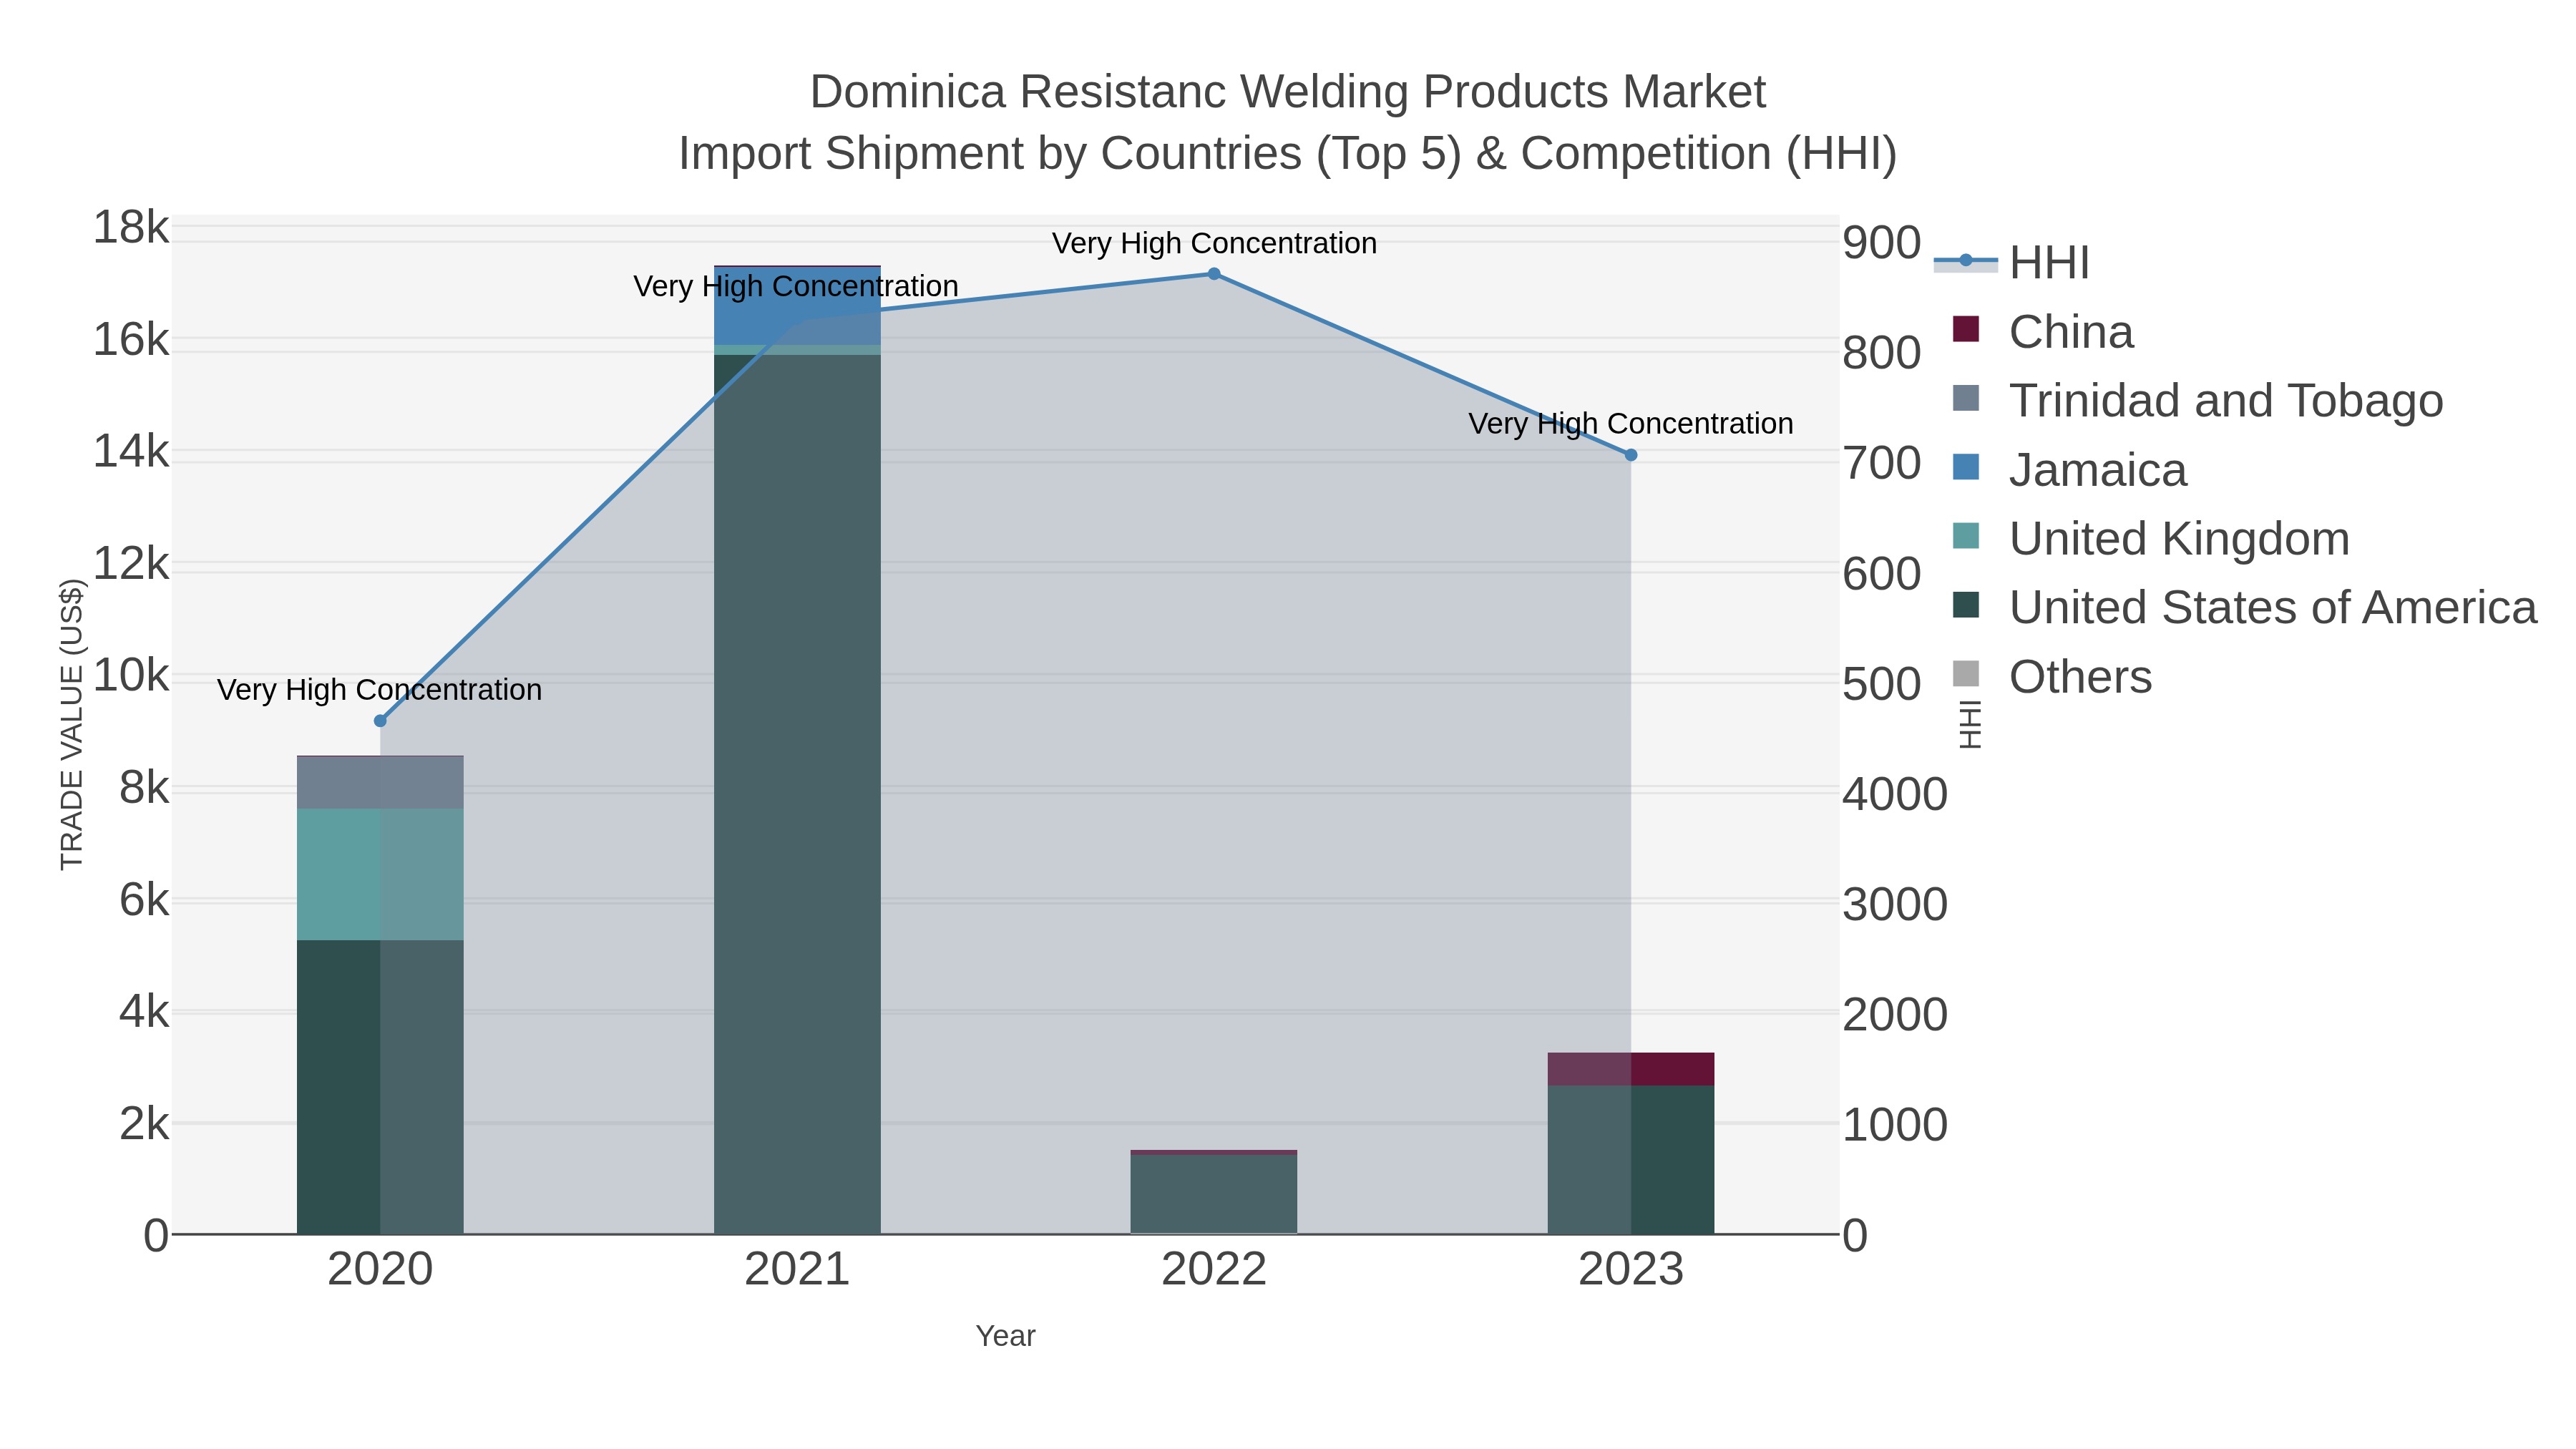Click the 2021 Jamaica blue bar segment
The height and width of the screenshot is (1449, 2576).
pos(797,306)
